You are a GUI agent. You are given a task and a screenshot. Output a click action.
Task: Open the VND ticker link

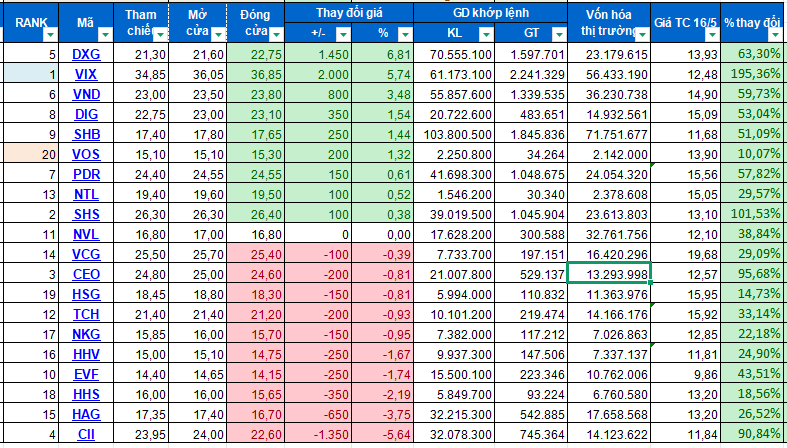pos(86,94)
